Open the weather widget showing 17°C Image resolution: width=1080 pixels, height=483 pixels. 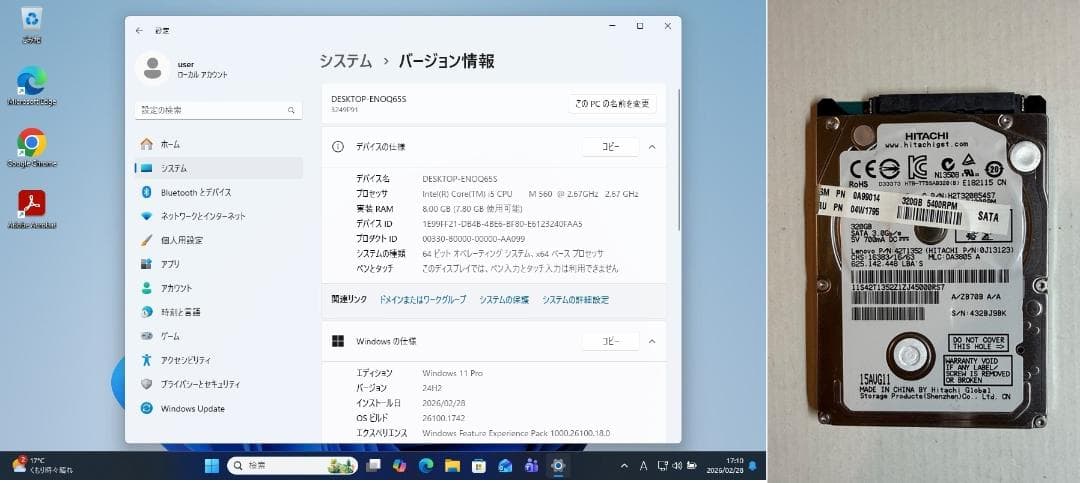click(x=43, y=466)
